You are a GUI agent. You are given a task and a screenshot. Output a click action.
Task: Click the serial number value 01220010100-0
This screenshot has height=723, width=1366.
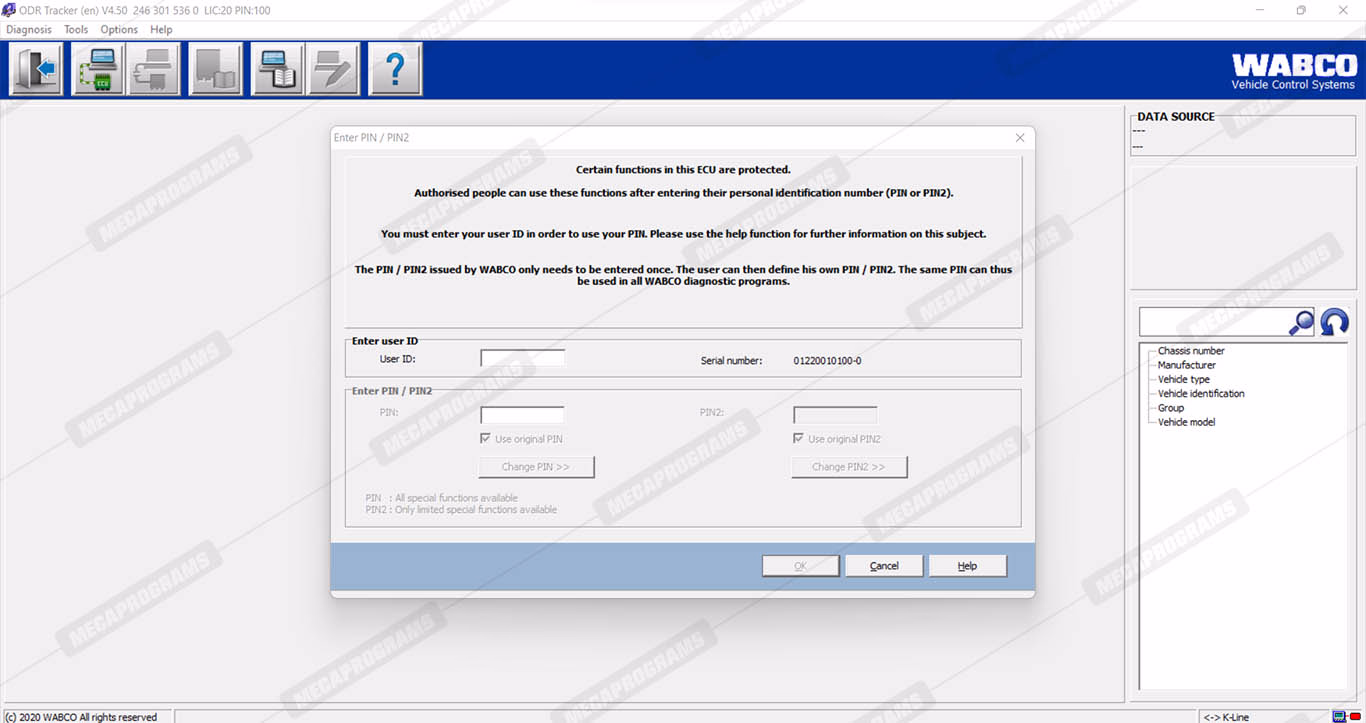pos(827,360)
